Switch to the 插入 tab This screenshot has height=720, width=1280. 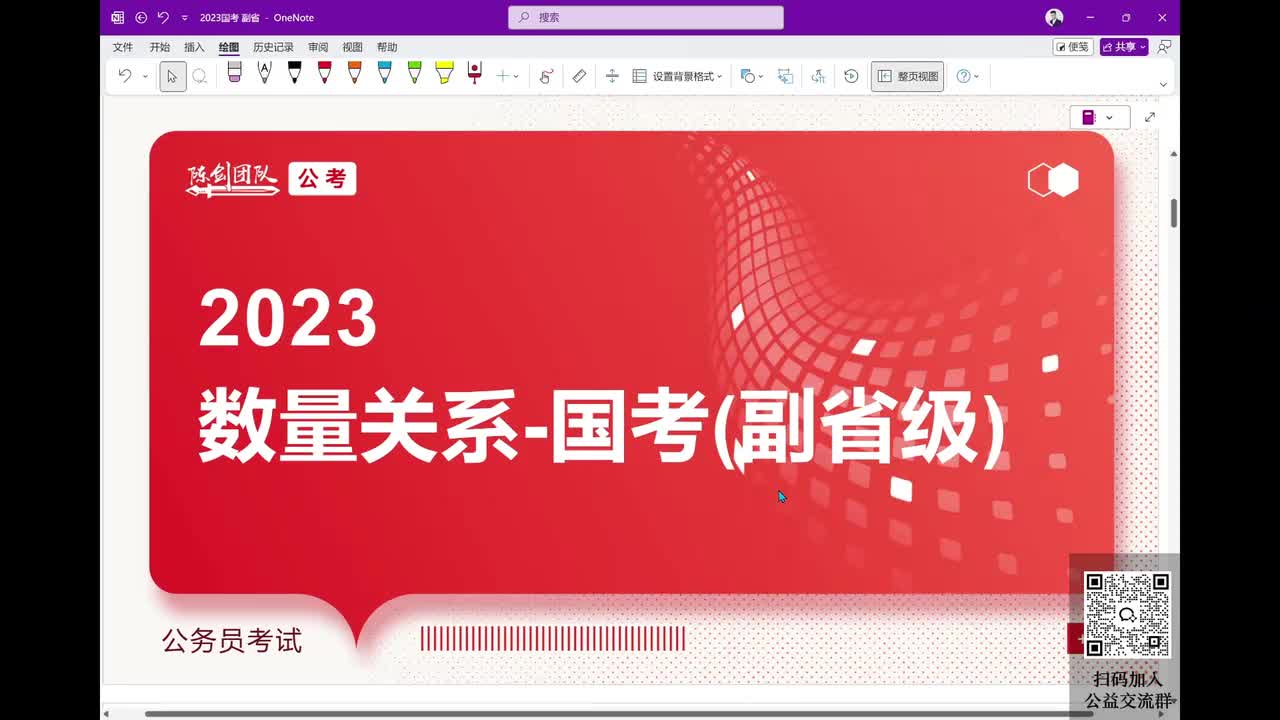pos(194,47)
